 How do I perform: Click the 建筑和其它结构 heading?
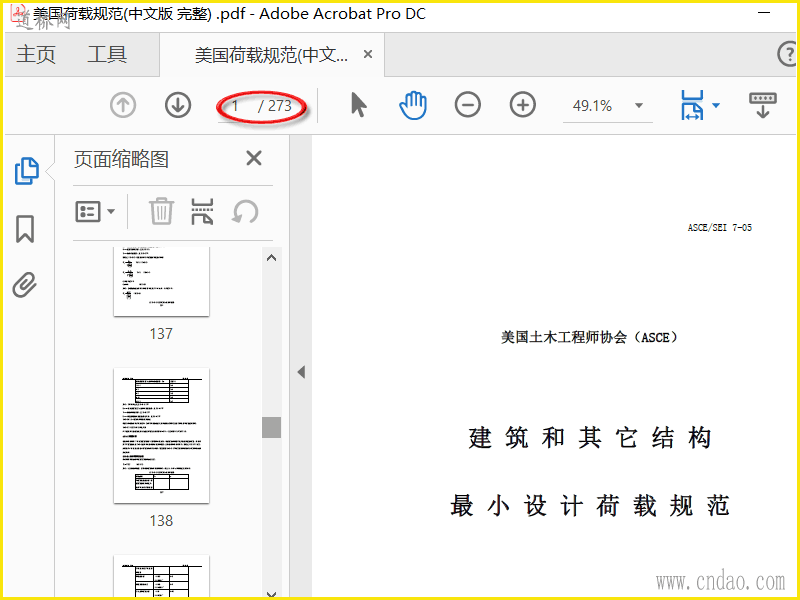coord(590,438)
